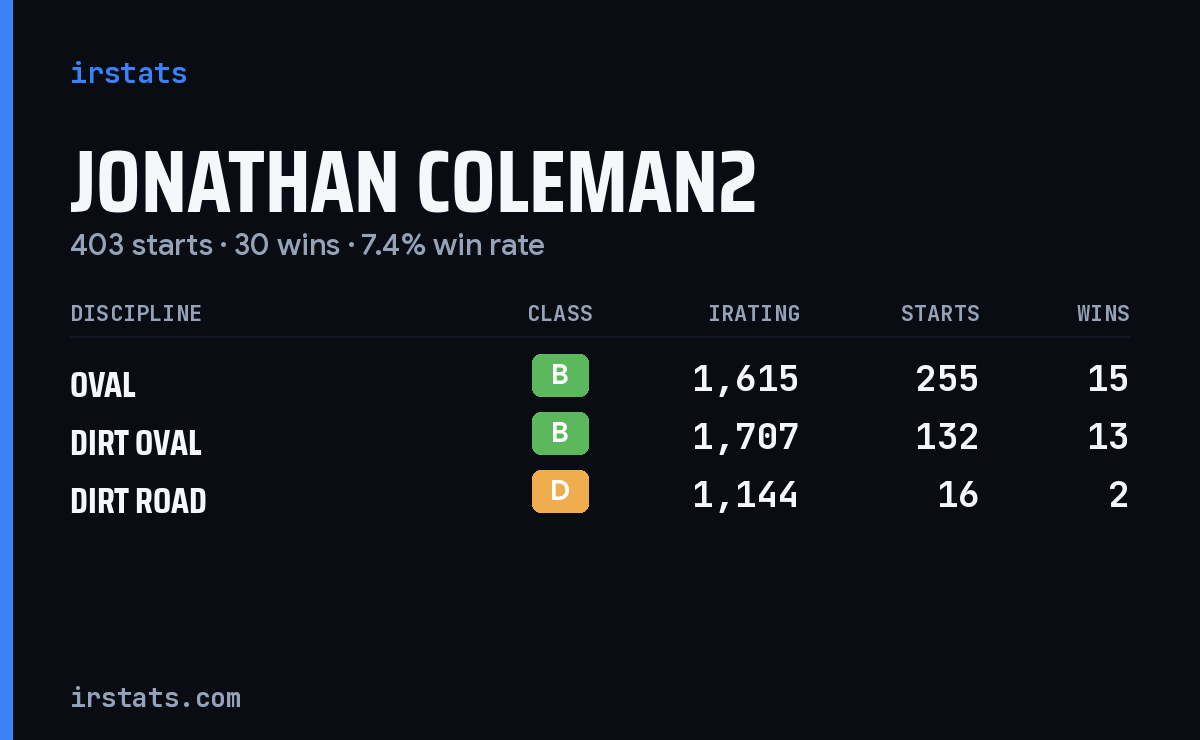Click the 1,615 iRating value

click(x=746, y=379)
